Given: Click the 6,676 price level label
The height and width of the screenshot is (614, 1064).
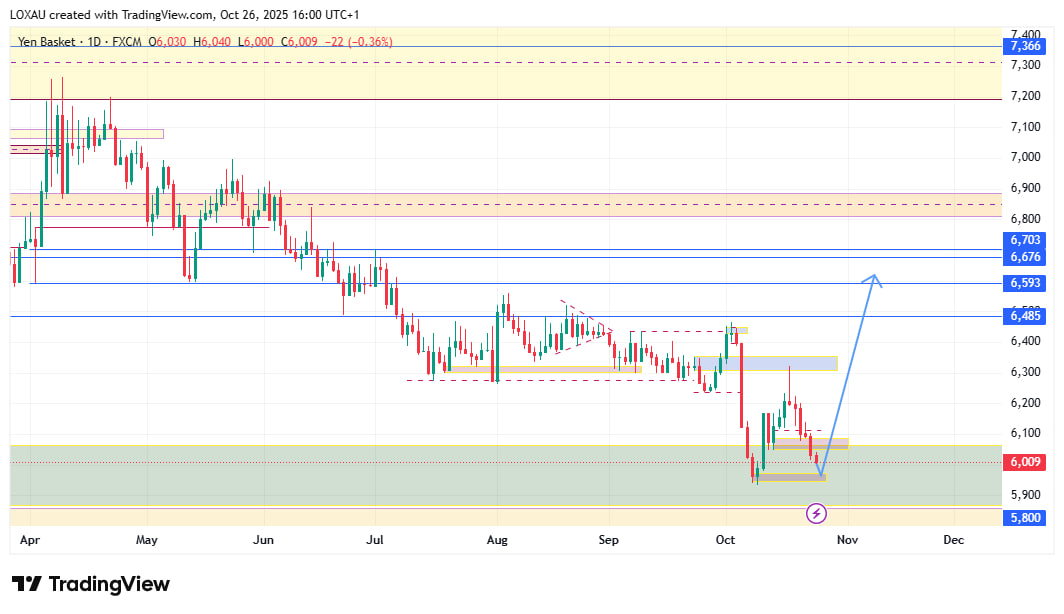Looking at the screenshot, I should pos(1025,257).
